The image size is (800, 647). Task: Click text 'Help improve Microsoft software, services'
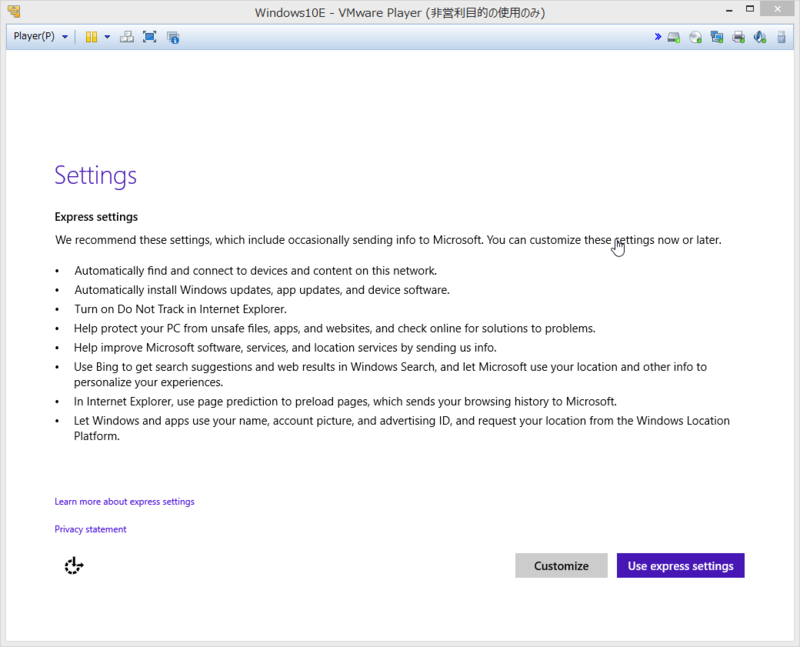pyautogui.click(x=285, y=347)
